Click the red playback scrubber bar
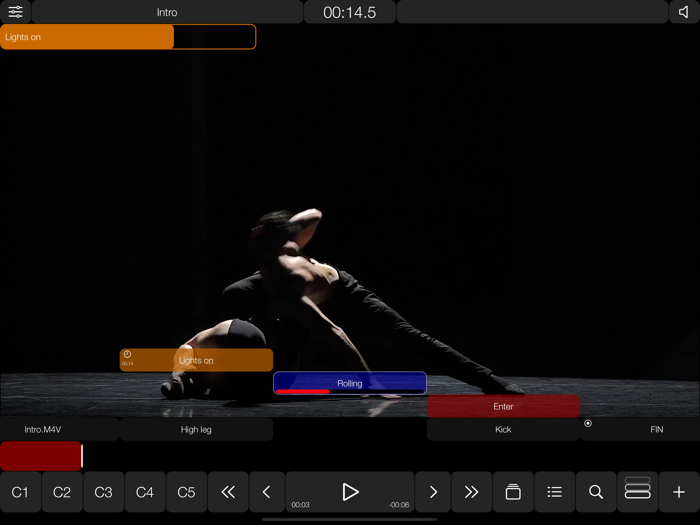 (x=41, y=456)
